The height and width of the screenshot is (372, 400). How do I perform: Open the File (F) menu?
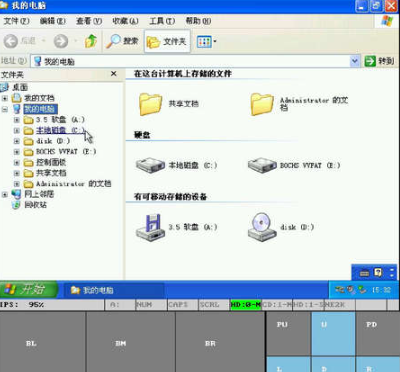[x=16, y=21]
